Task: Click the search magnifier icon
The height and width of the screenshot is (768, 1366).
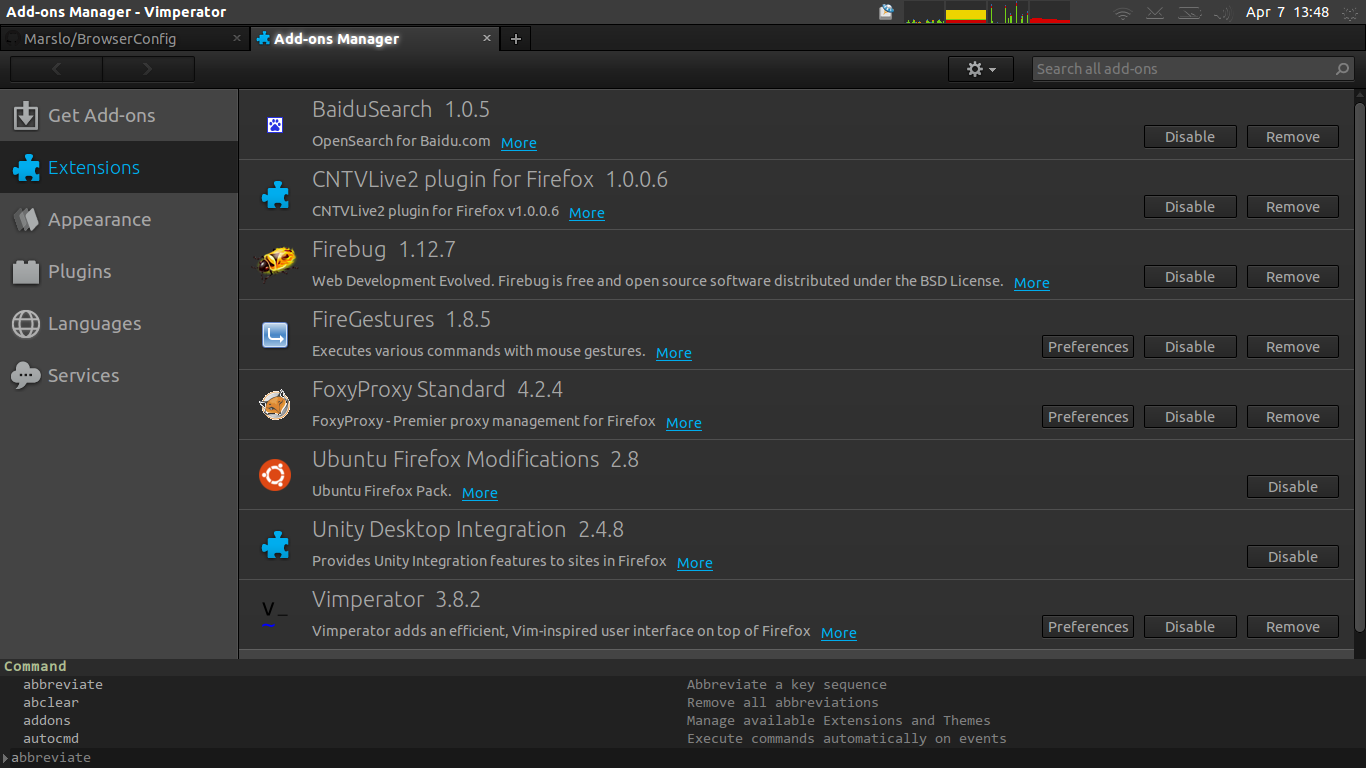Action: (1342, 69)
